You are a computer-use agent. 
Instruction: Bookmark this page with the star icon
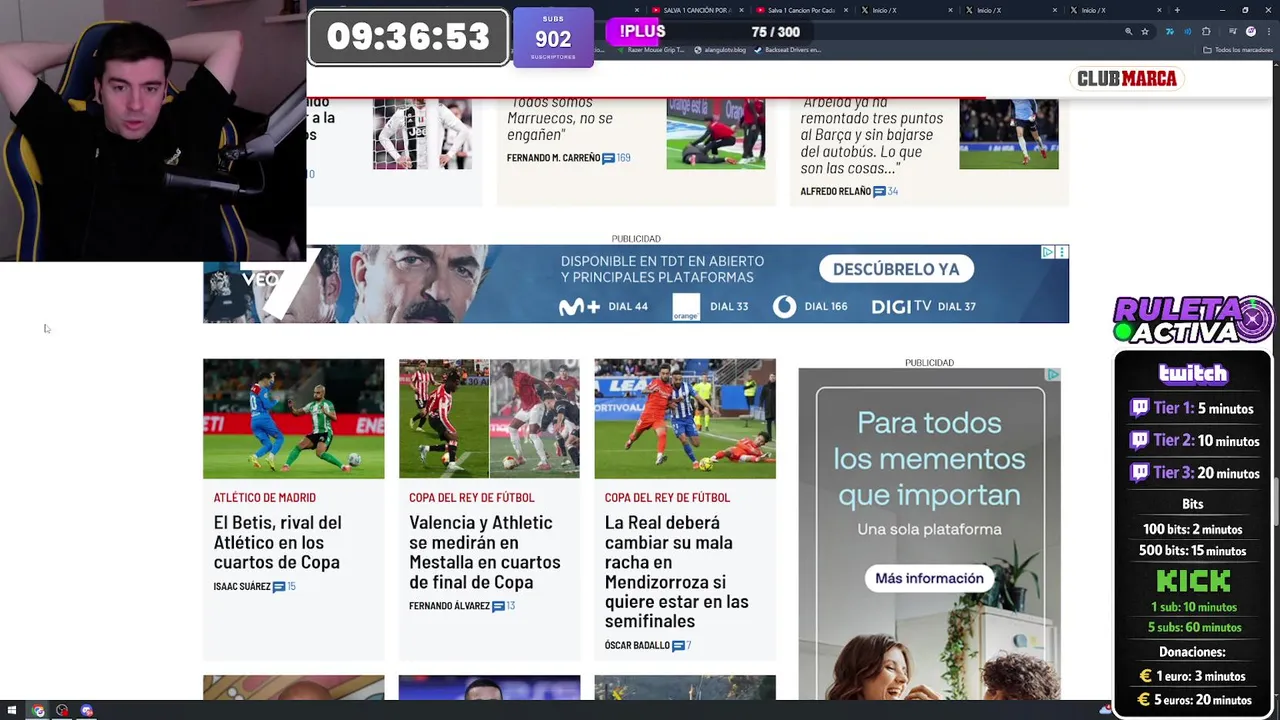pyautogui.click(x=1145, y=31)
